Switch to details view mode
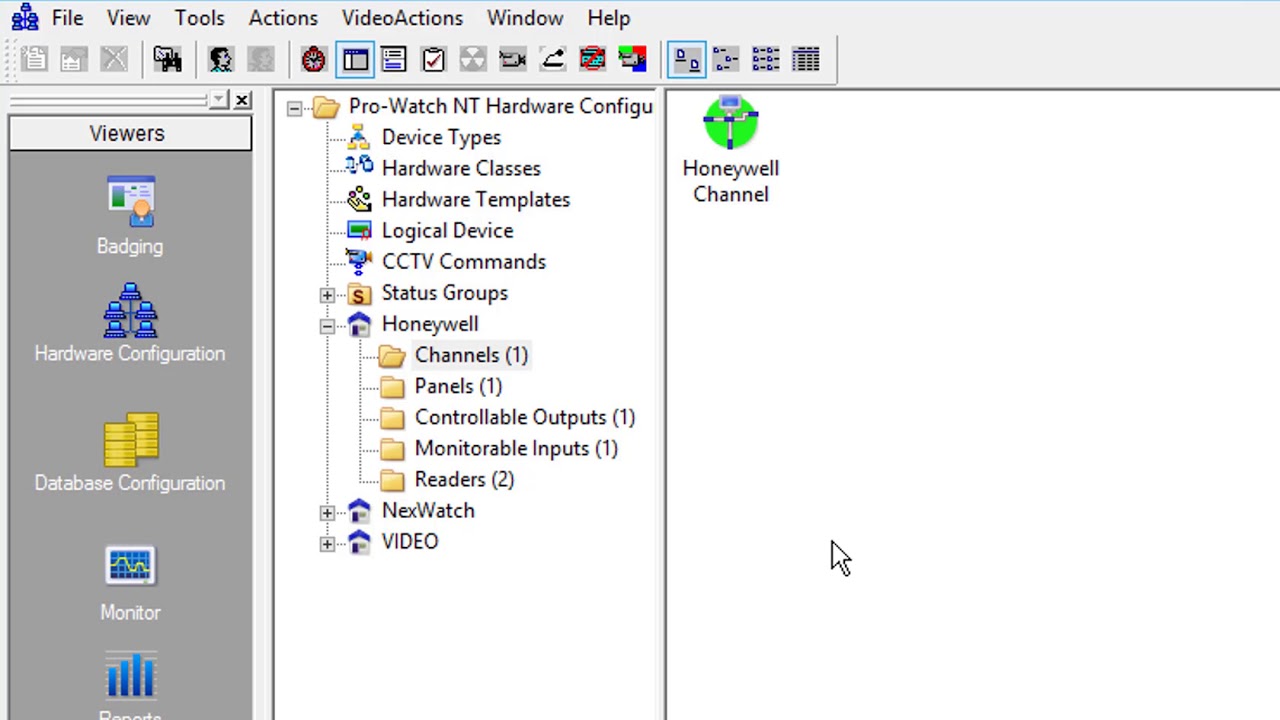1280x720 pixels. click(x=806, y=59)
